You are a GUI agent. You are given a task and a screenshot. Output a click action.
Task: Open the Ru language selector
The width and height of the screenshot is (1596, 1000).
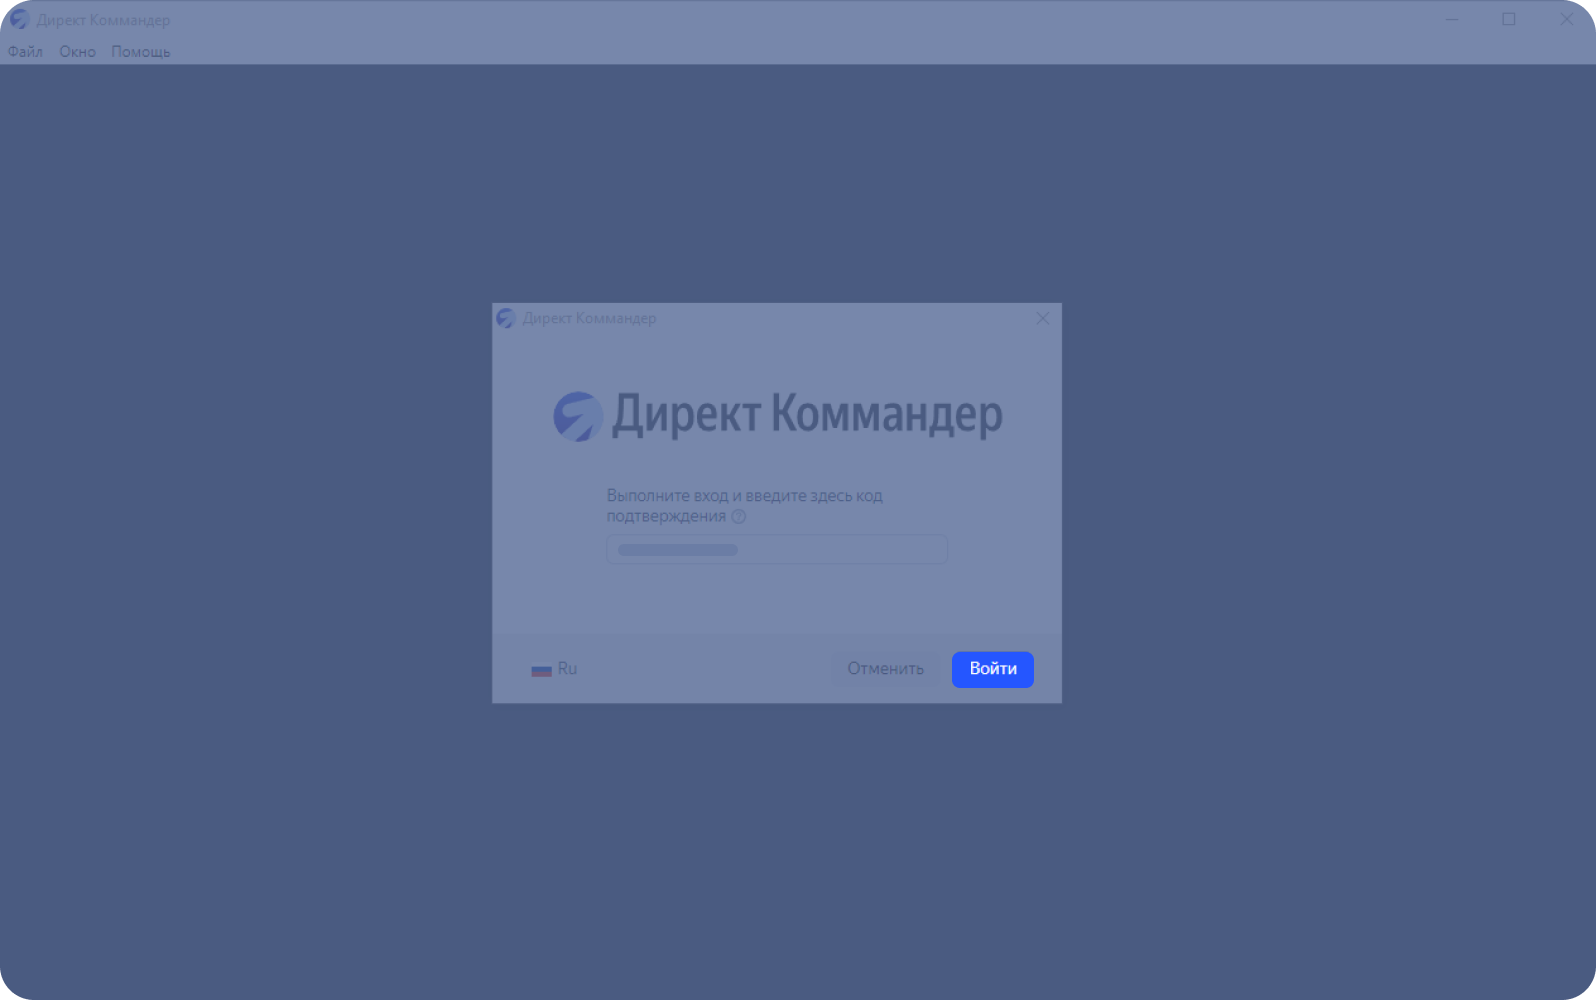(554, 669)
